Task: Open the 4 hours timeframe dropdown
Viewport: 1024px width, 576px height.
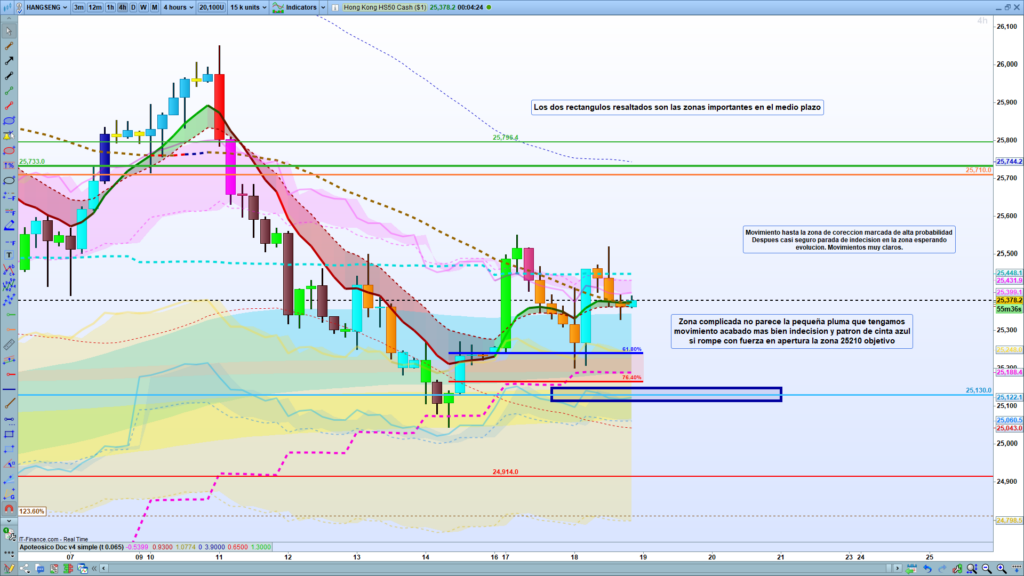Action: pos(178,7)
